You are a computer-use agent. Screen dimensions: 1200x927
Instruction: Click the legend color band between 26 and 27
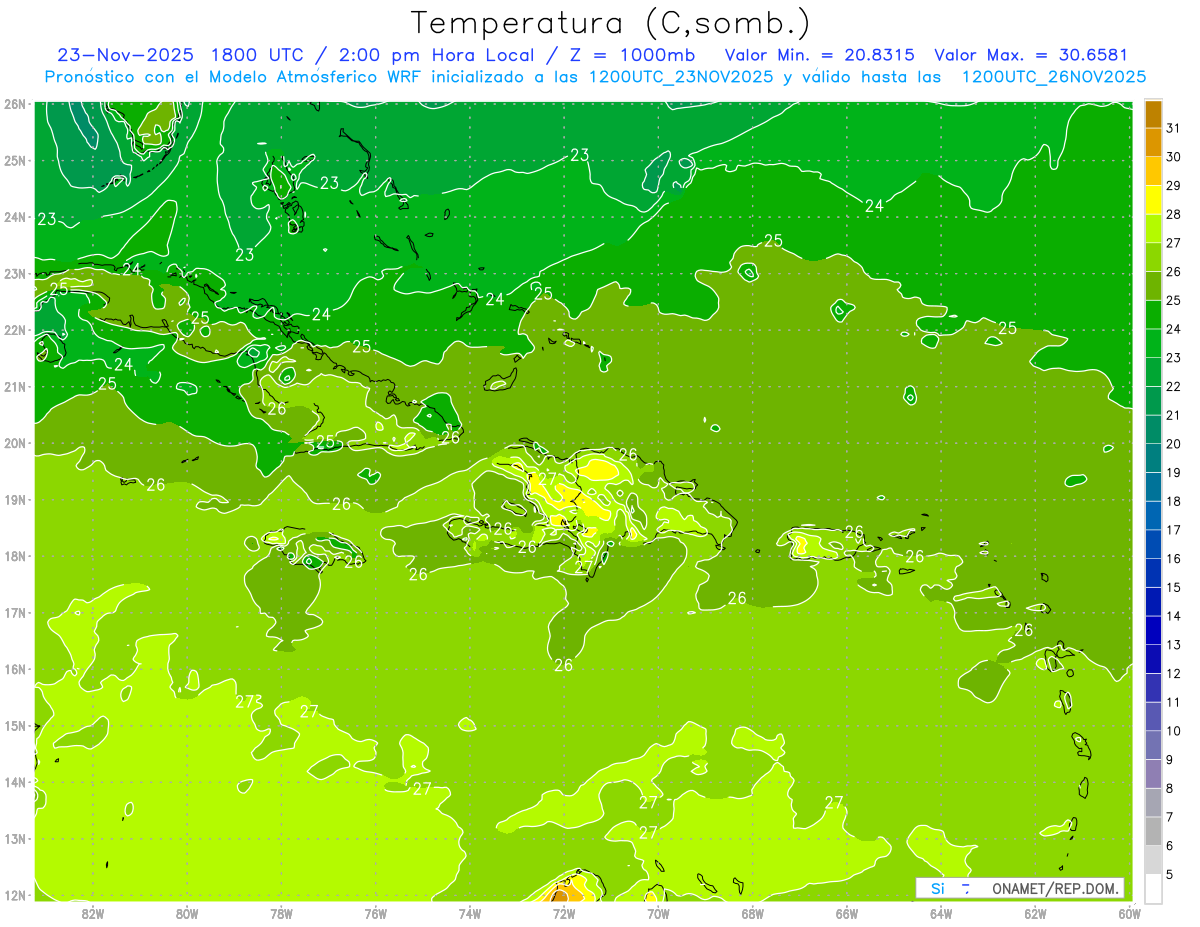click(1153, 258)
